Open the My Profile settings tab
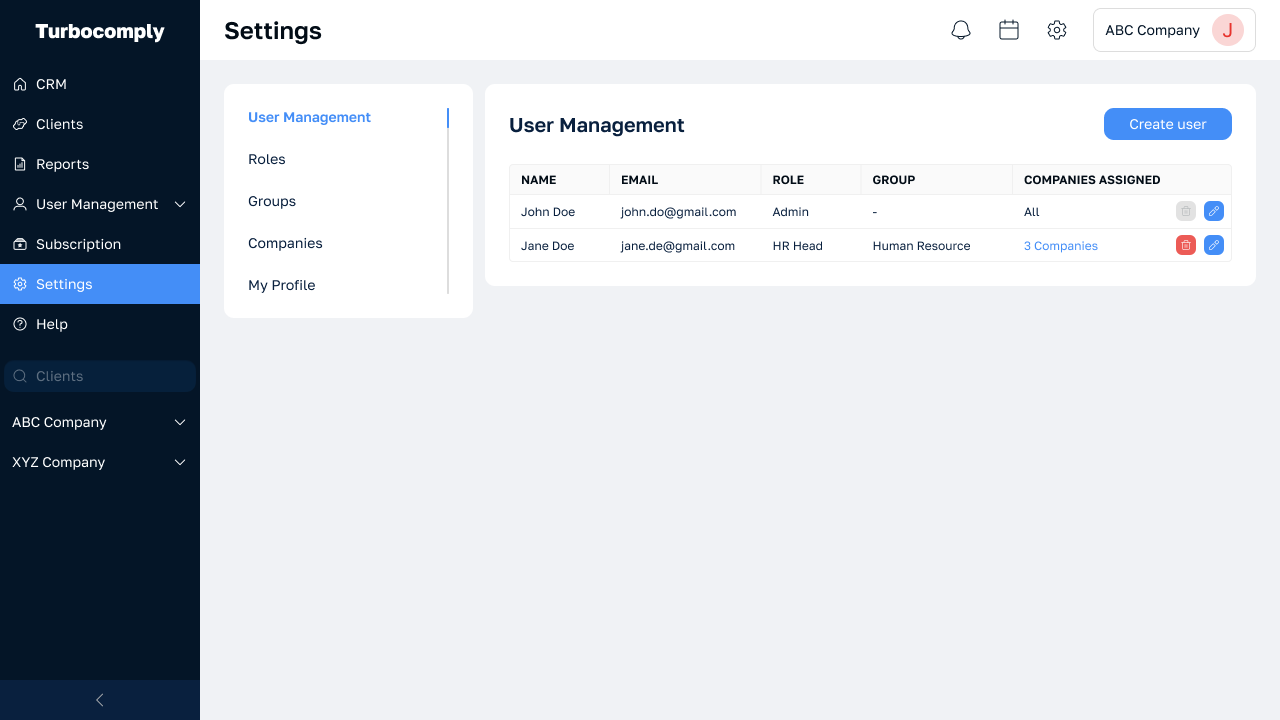The height and width of the screenshot is (720, 1280). pos(282,285)
